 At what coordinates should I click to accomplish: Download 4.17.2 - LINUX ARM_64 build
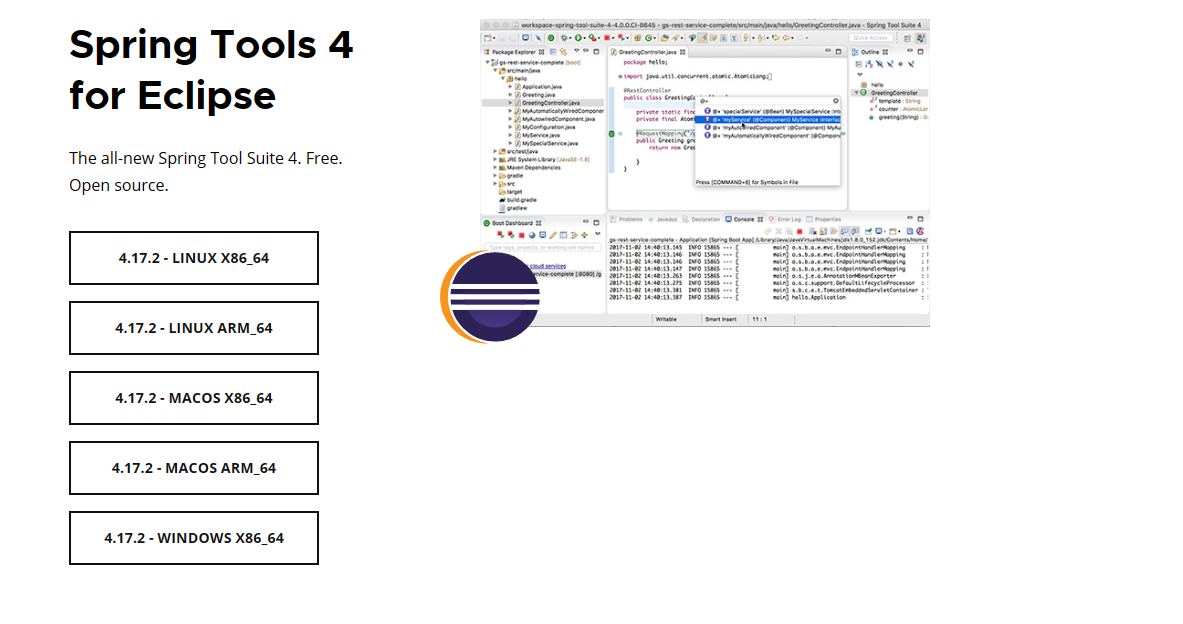(x=194, y=328)
